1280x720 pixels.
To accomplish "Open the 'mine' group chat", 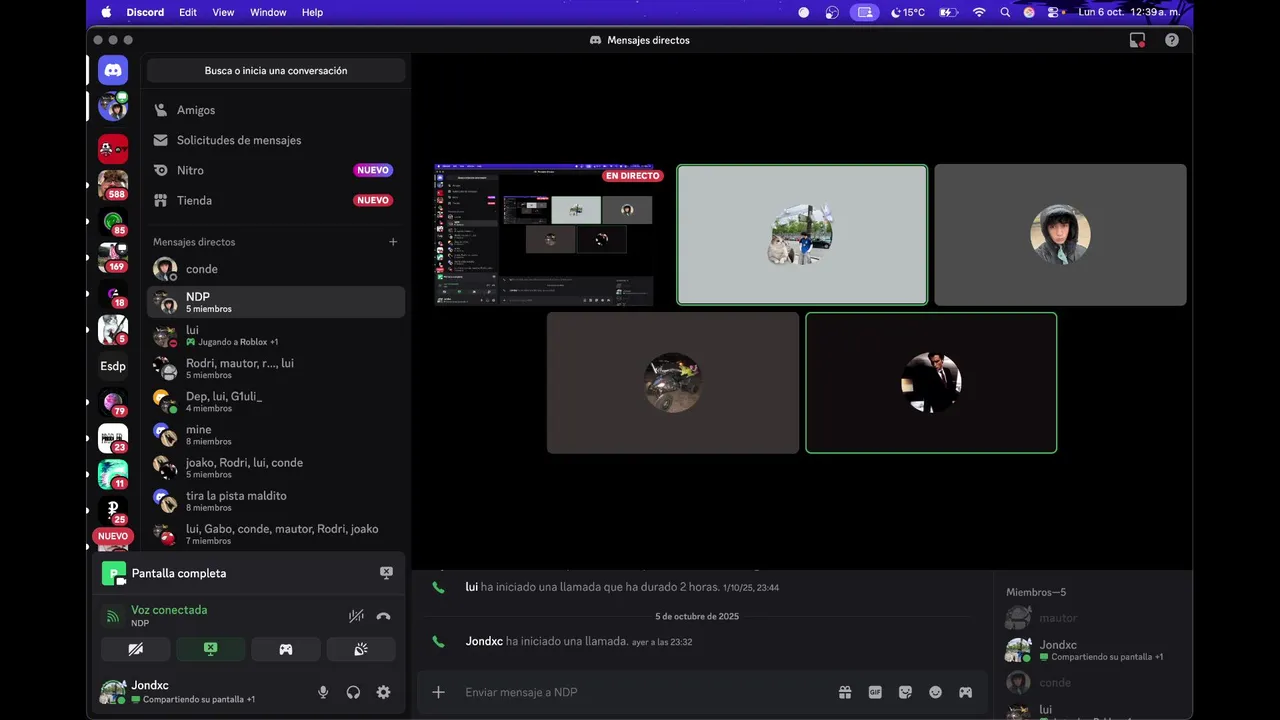I will click(276, 434).
